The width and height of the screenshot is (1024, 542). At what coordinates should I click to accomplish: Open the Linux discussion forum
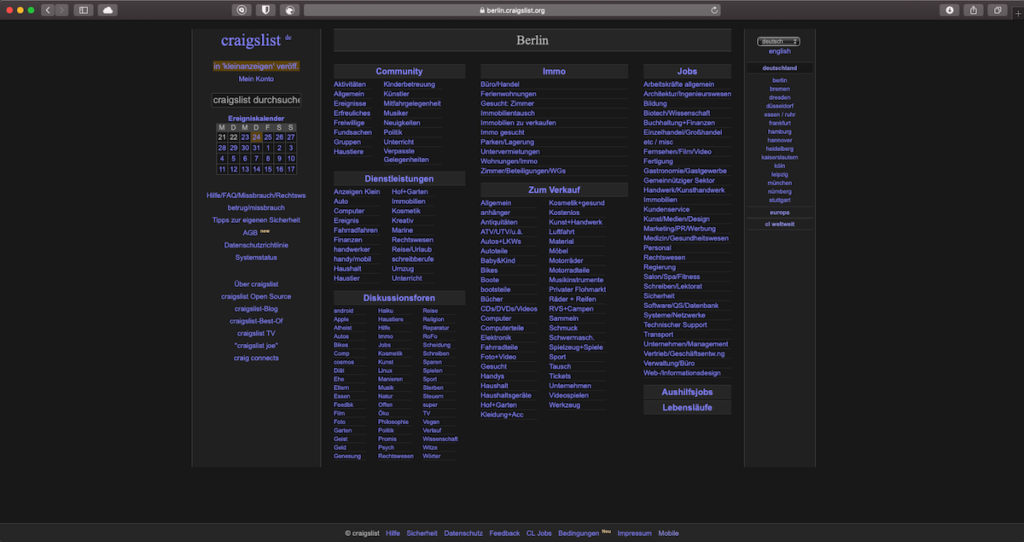[x=385, y=370]
